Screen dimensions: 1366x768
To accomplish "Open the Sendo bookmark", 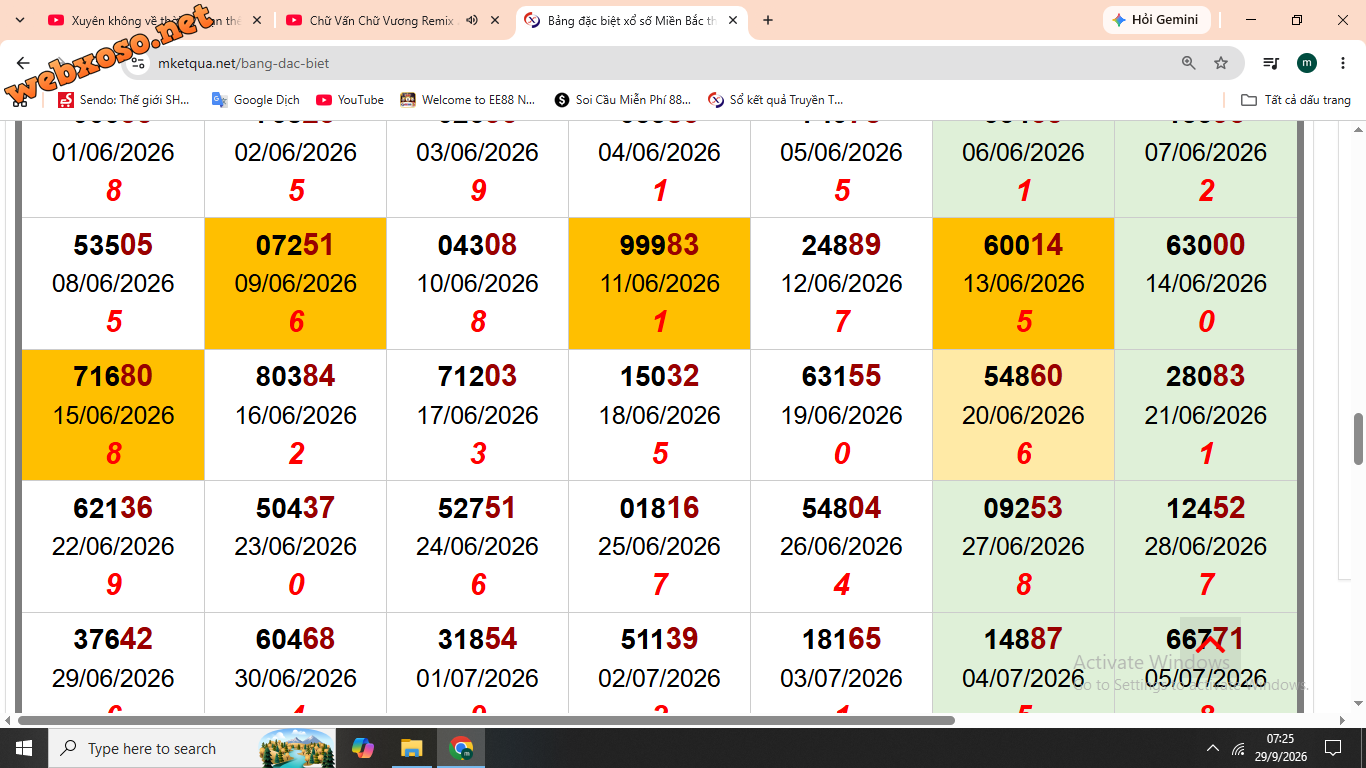I will tap(123, 100).
